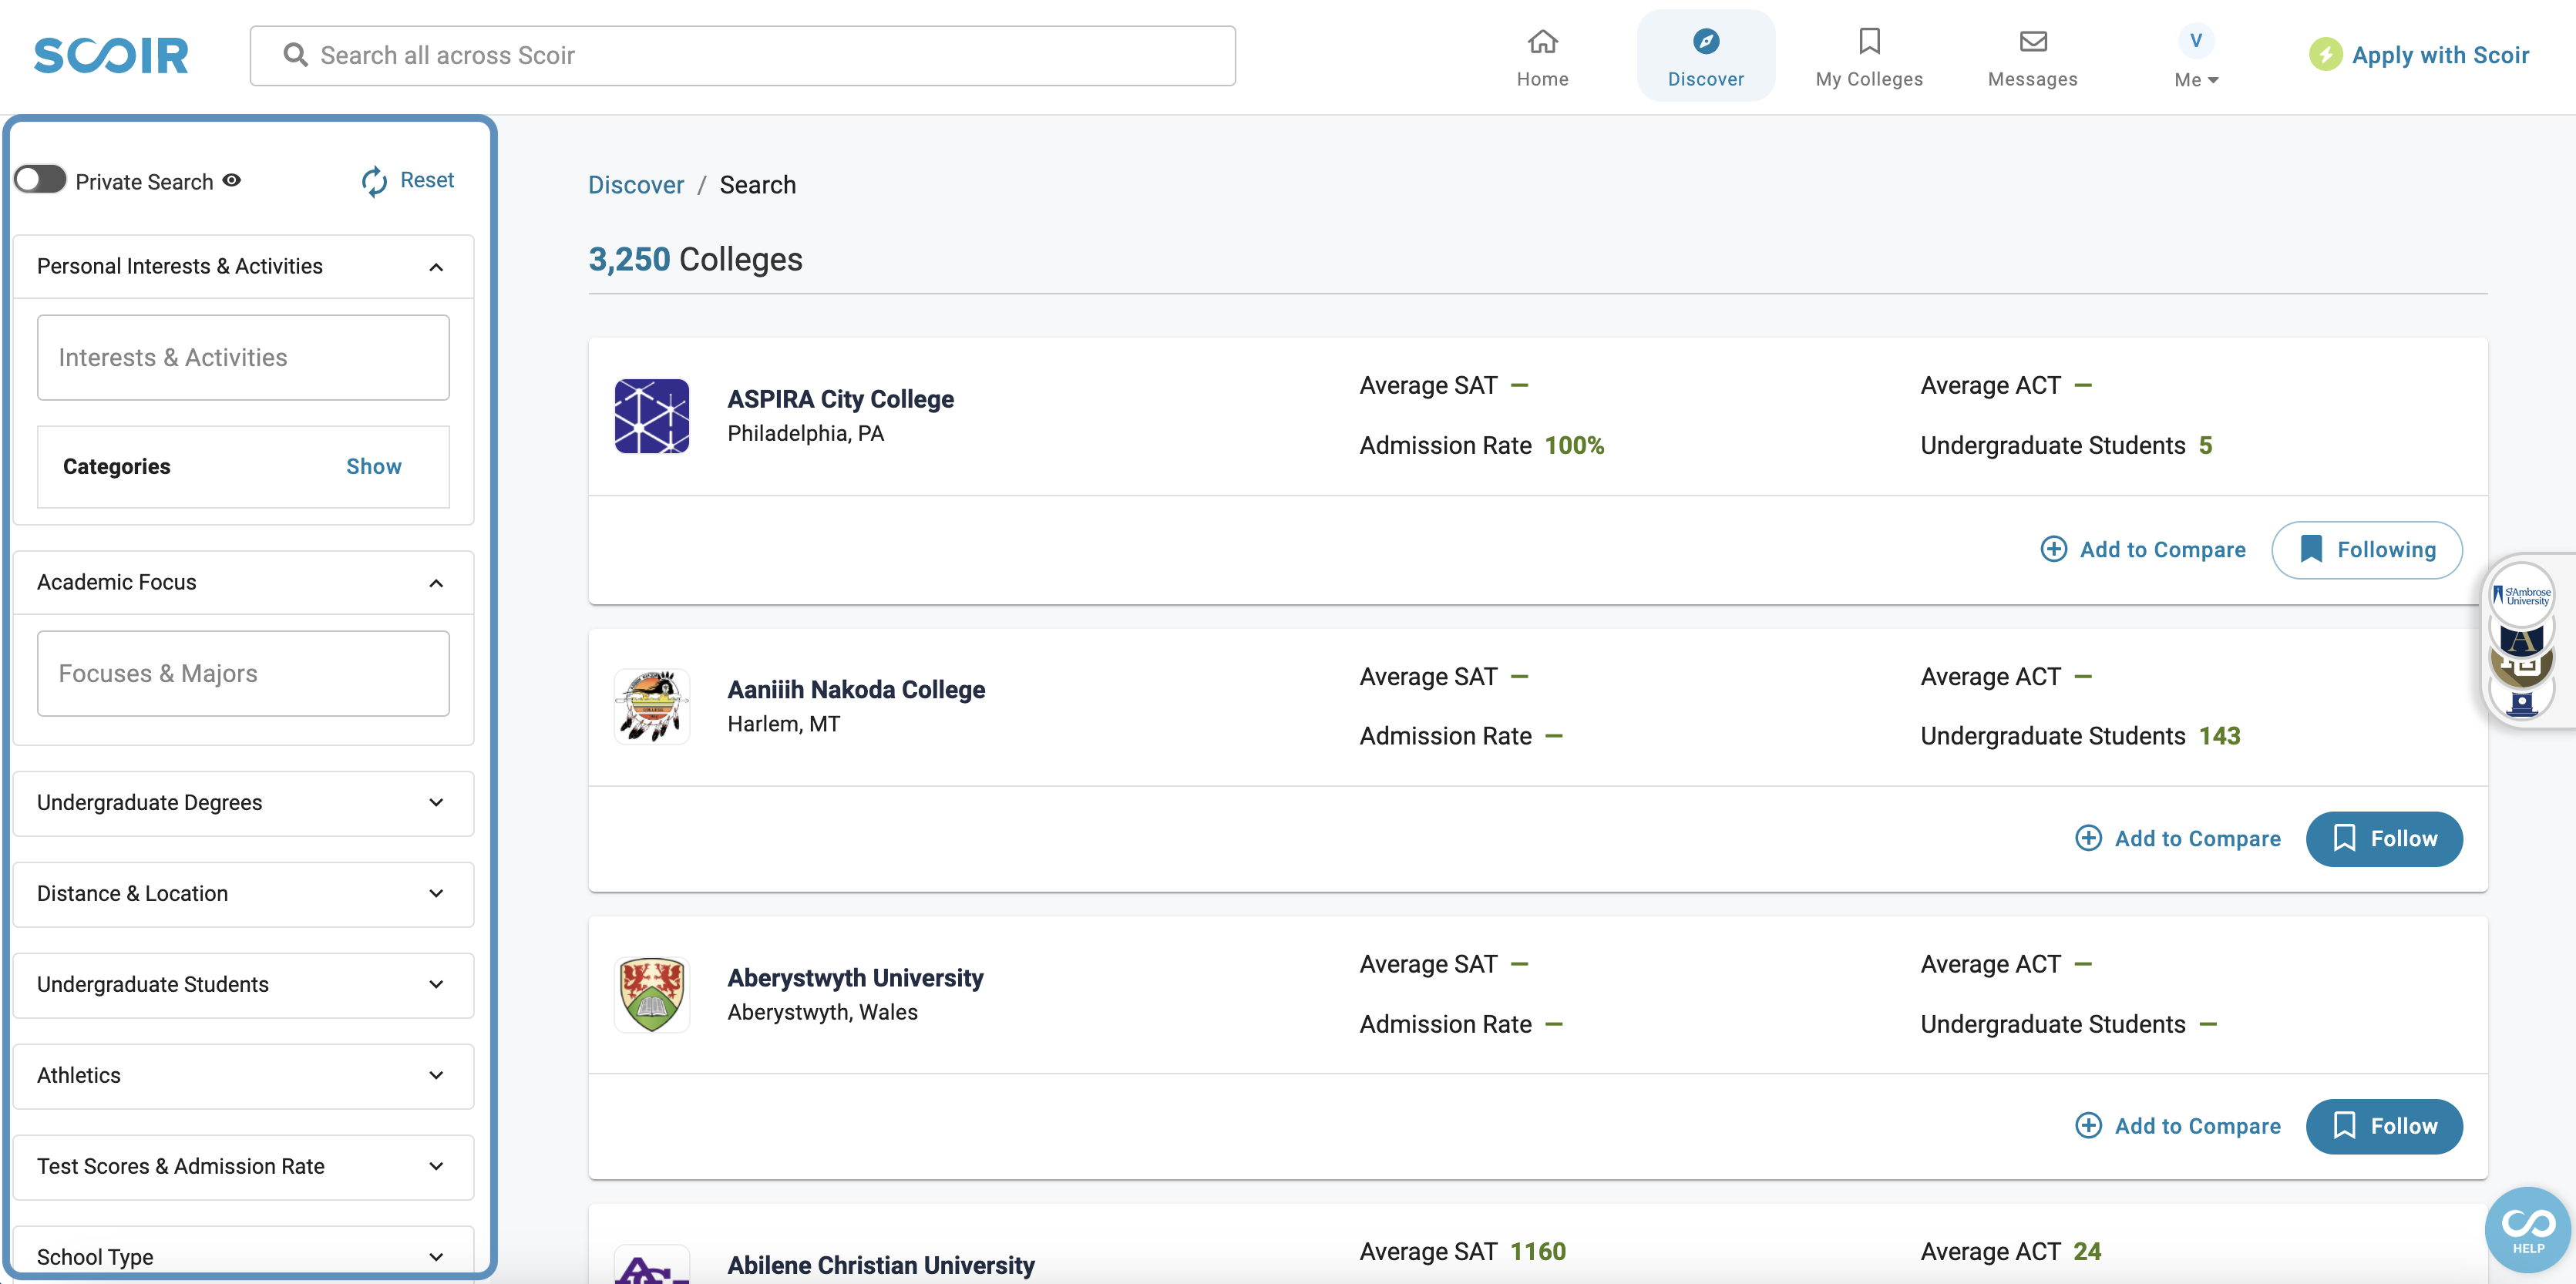Collapse Personal Interests & Activities section
The image size is (2576, 1284).
243,266
